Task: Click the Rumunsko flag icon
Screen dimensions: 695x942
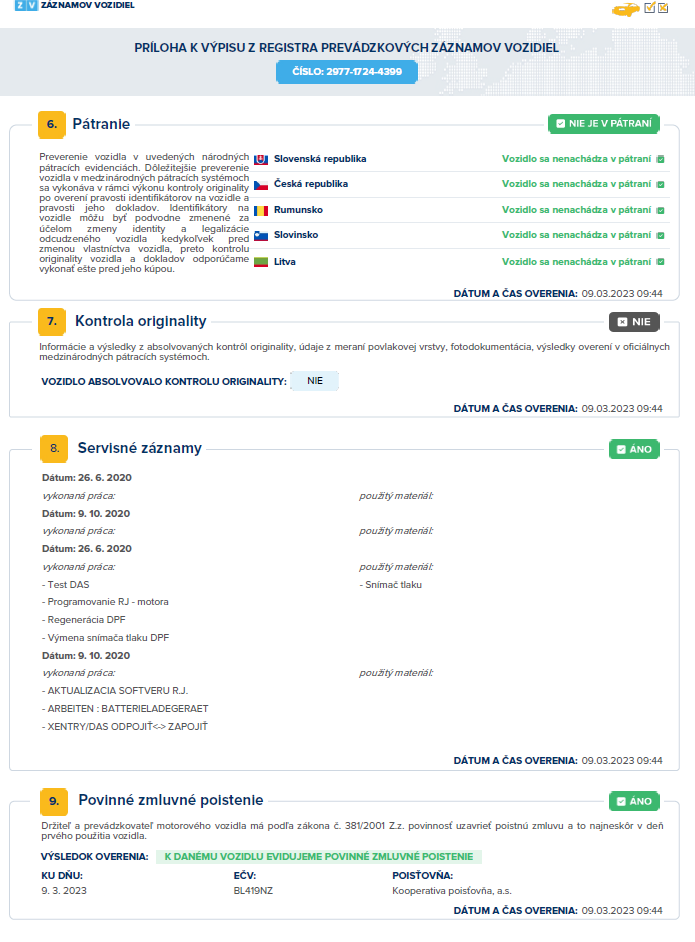Action: click(x=261, y=210)
